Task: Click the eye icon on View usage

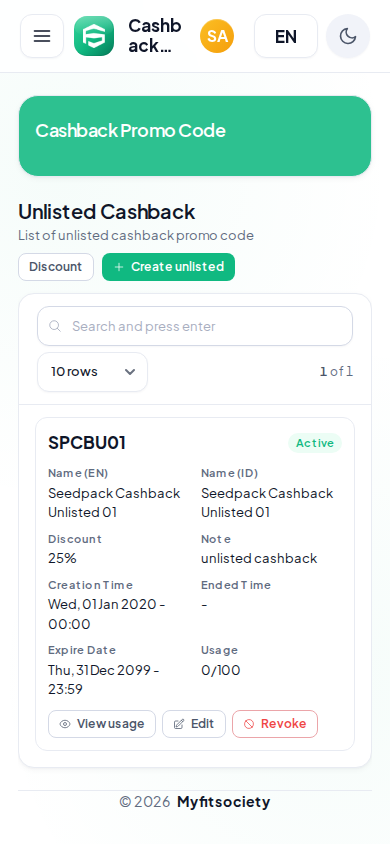Action: coord(65,724)
